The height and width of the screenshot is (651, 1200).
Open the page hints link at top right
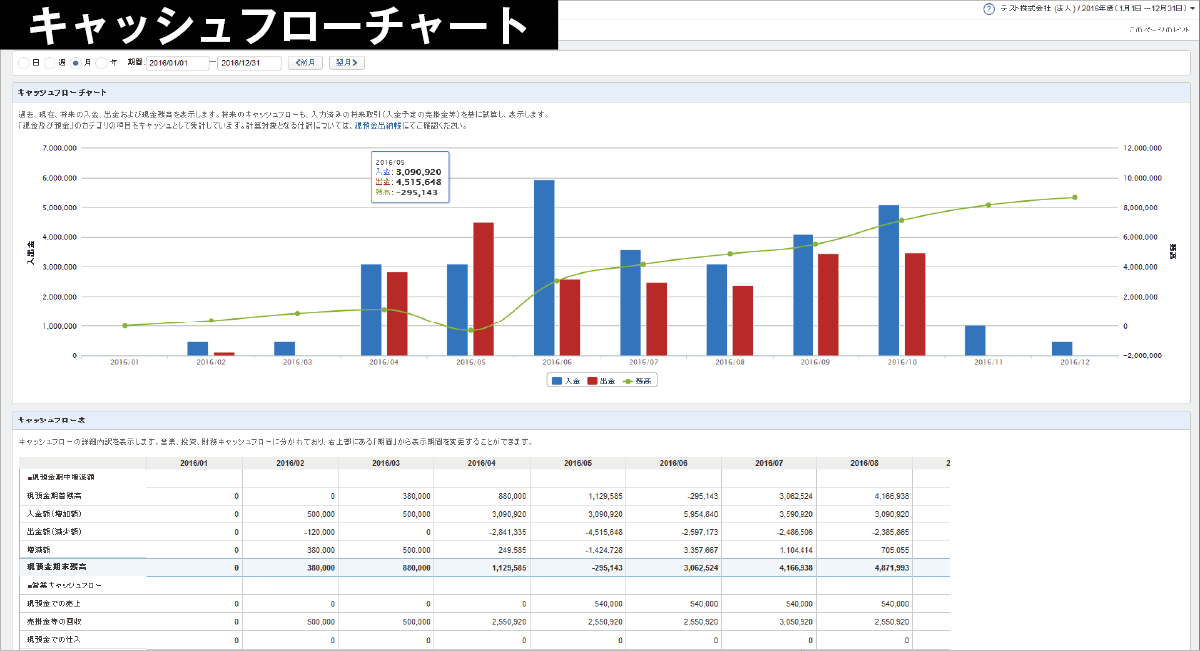[x=1161, y=30]
